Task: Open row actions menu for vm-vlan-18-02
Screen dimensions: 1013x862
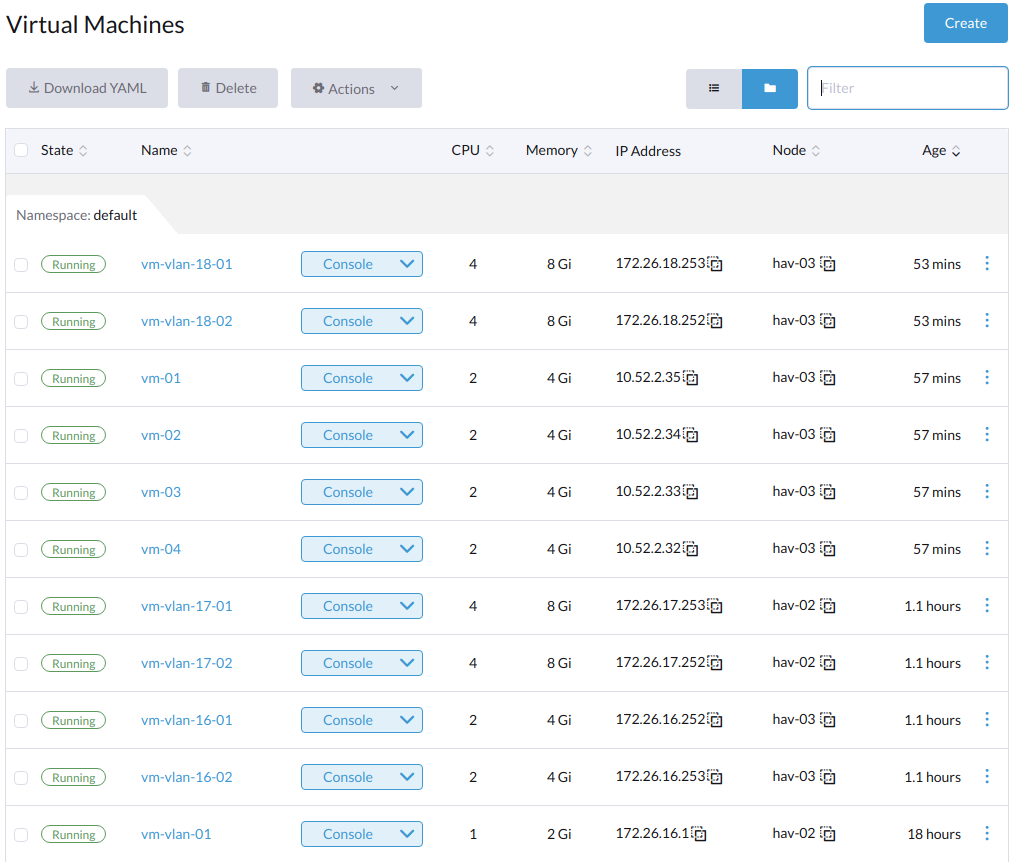Action: click(987, 320)
